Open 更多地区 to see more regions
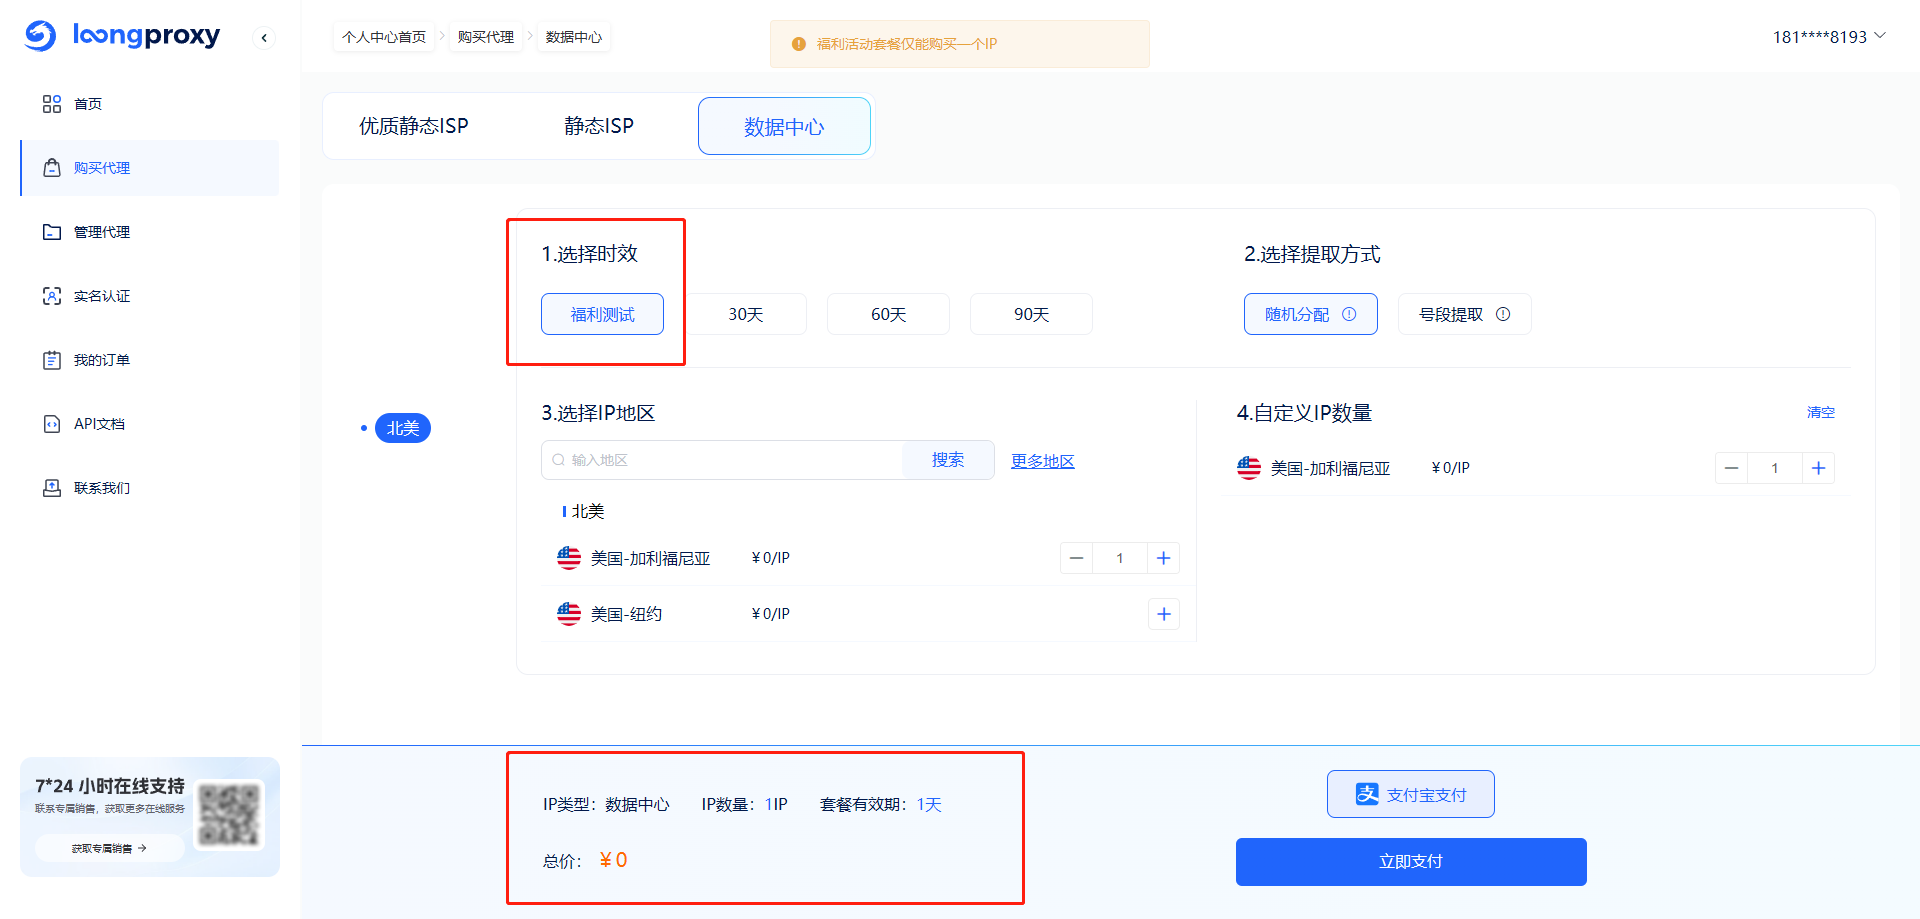1920x919 pixels. (x=1042, y=460)
